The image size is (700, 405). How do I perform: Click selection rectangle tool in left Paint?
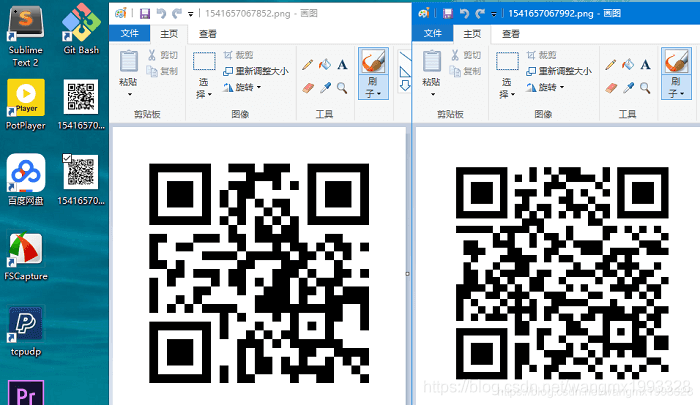[x=204, y=62]
